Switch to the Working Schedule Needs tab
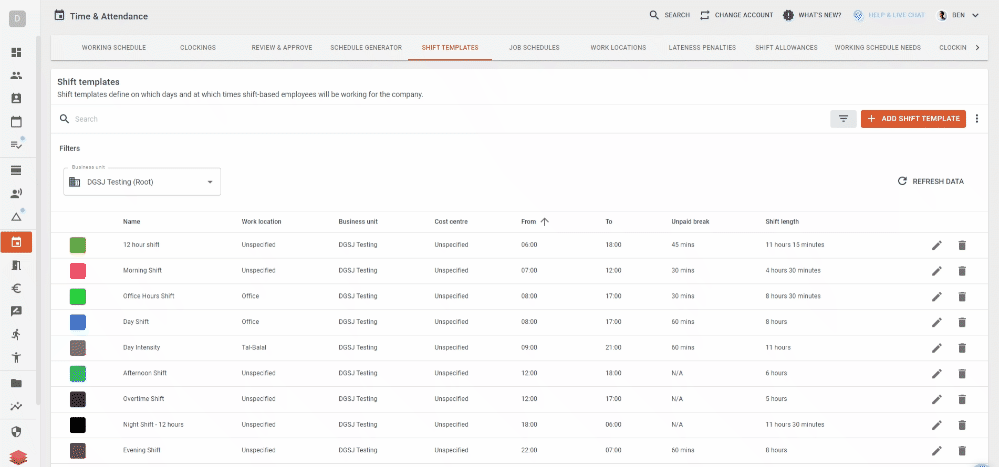This screenshot has width=999, height=467. tap(877, 48)
